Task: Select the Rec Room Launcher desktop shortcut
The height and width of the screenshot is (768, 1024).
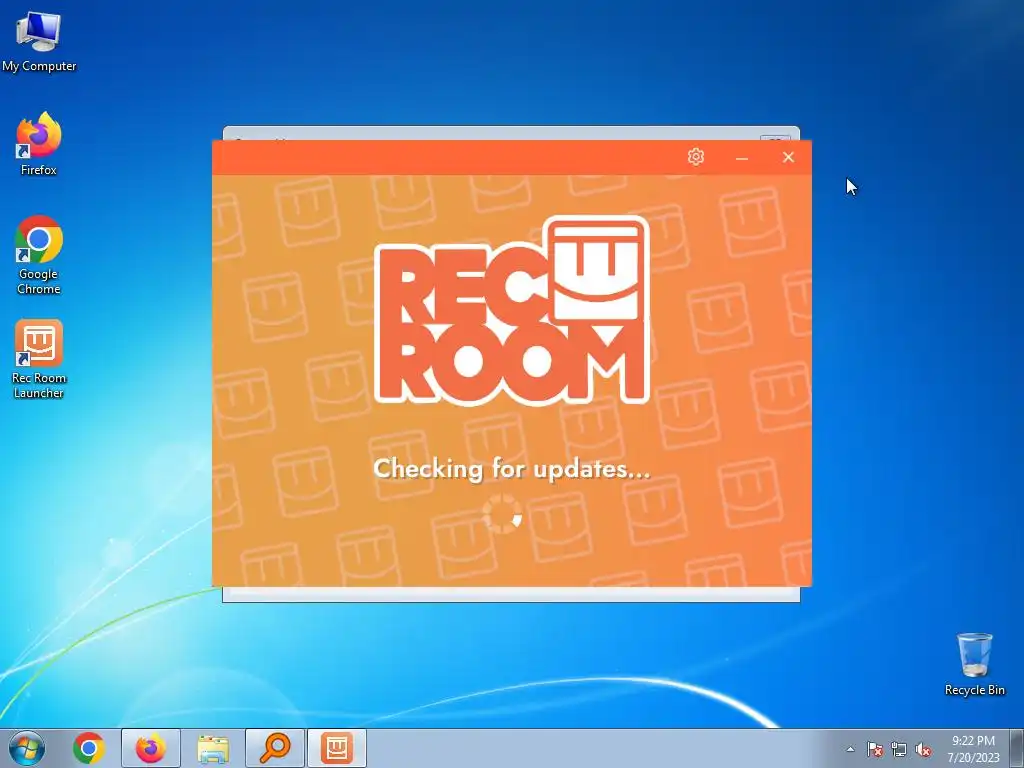Action: pyautogui.click(x=39, y=359)
